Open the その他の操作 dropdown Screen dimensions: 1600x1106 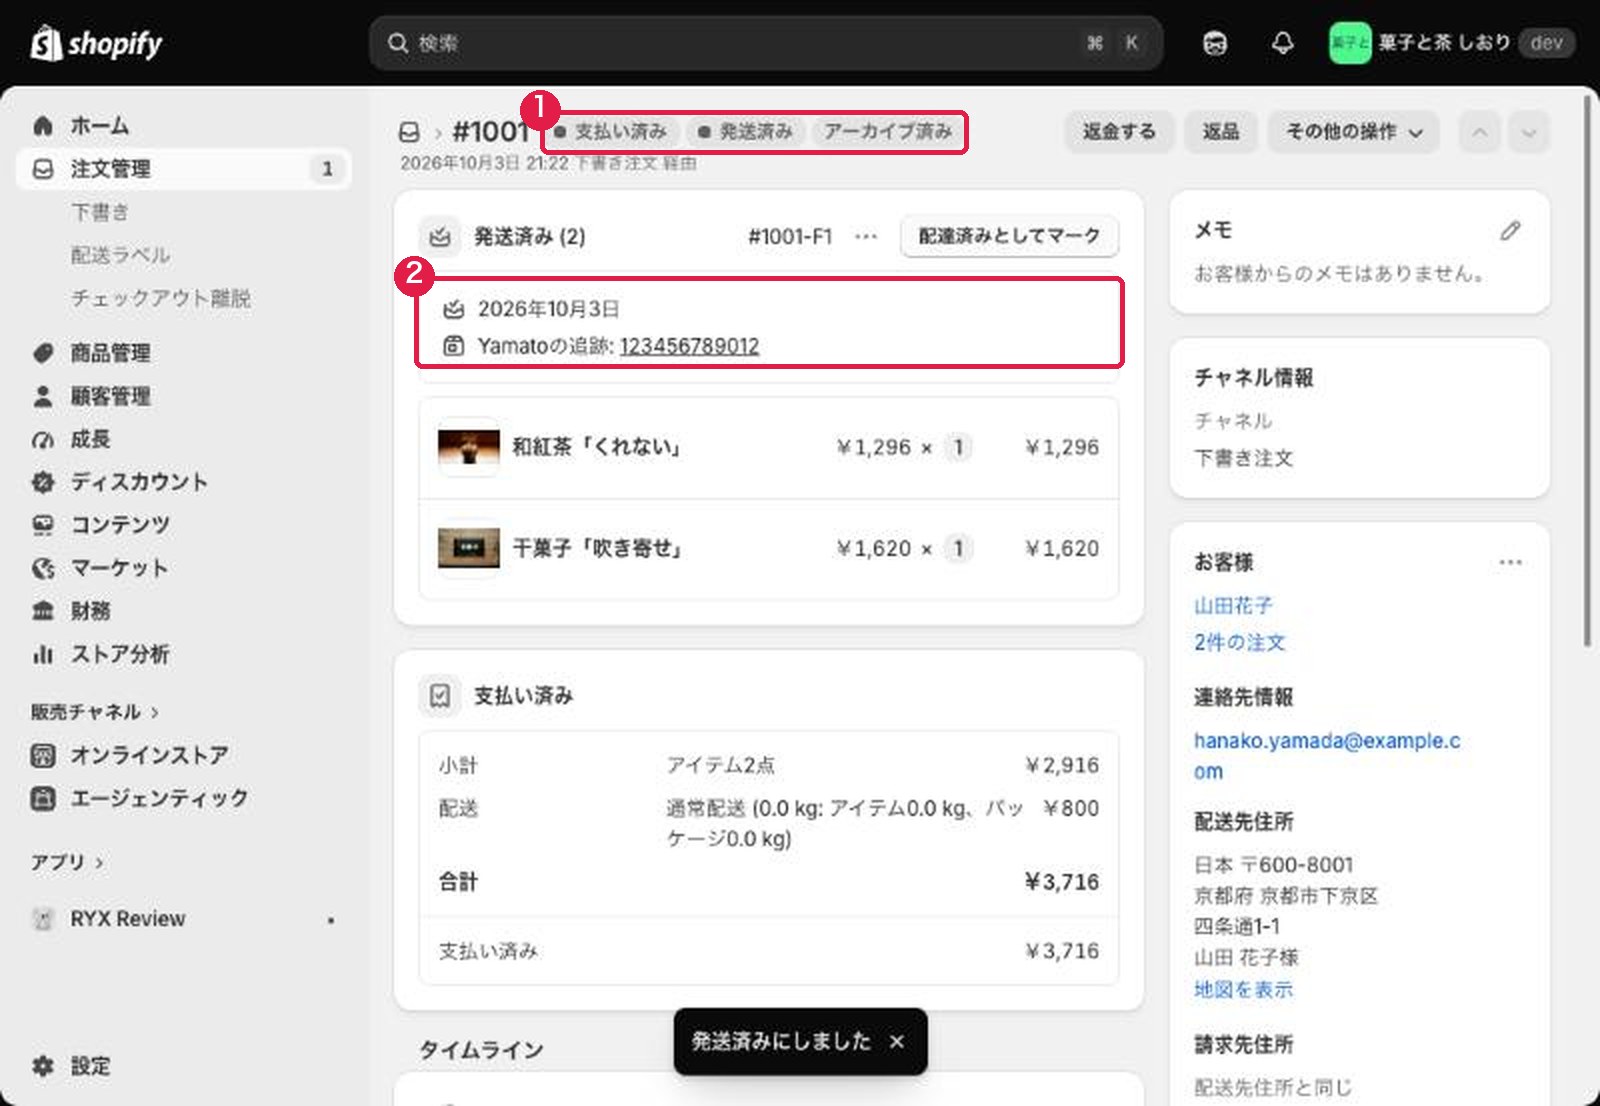click(x=1354, y=132)
